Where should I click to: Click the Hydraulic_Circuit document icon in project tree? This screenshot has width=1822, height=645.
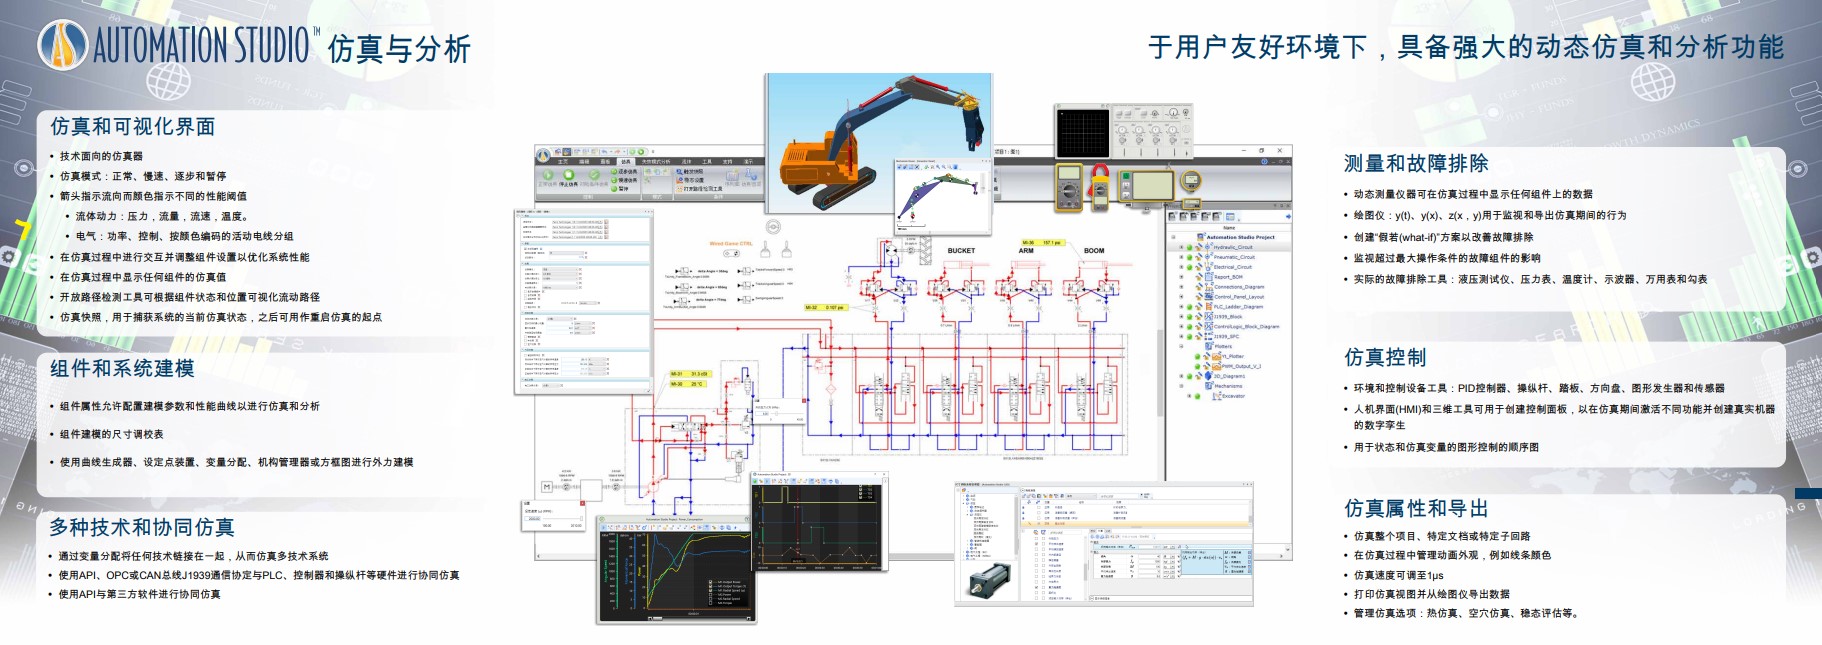pyautogui.click(x=1208, y=247)
